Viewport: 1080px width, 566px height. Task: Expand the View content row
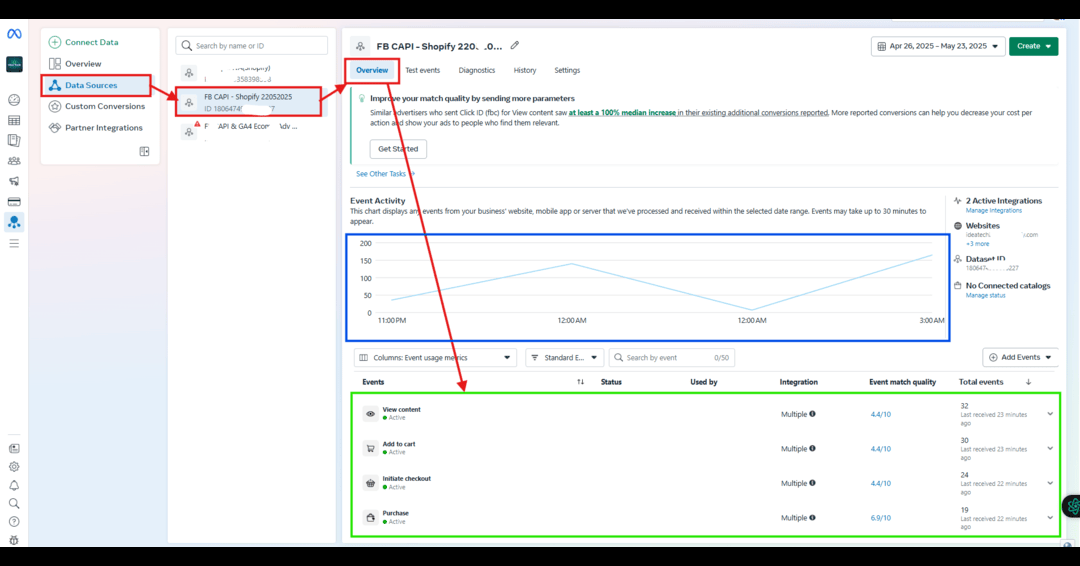pyautogui.click(x=1050, y=414)
